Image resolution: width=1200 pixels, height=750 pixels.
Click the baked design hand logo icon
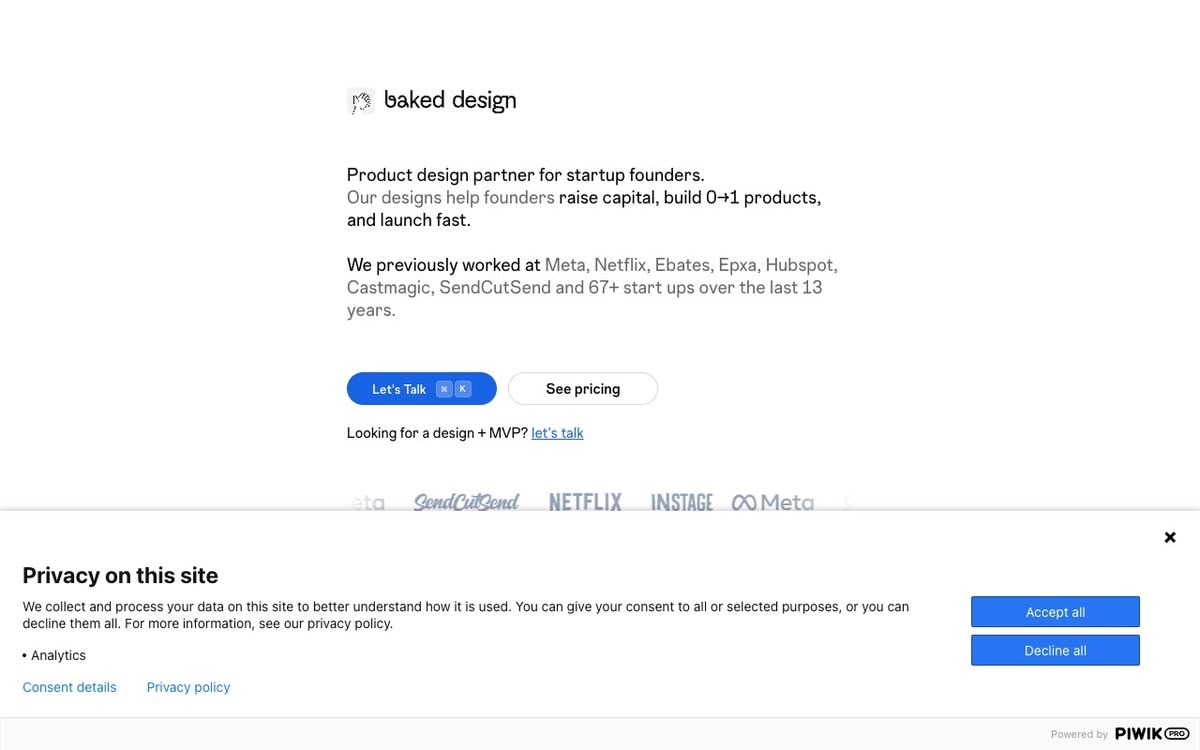[x=360, y=101]
